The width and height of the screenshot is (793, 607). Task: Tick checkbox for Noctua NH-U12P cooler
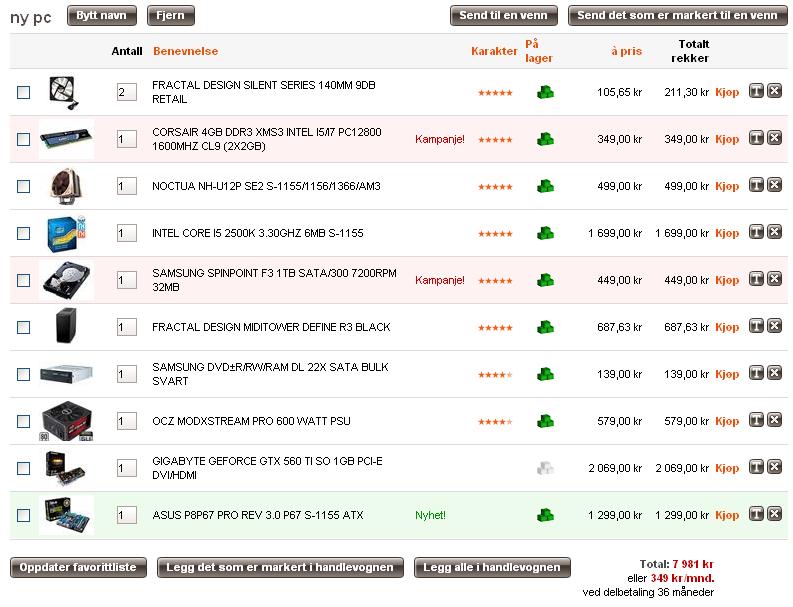tap(23, 186)
